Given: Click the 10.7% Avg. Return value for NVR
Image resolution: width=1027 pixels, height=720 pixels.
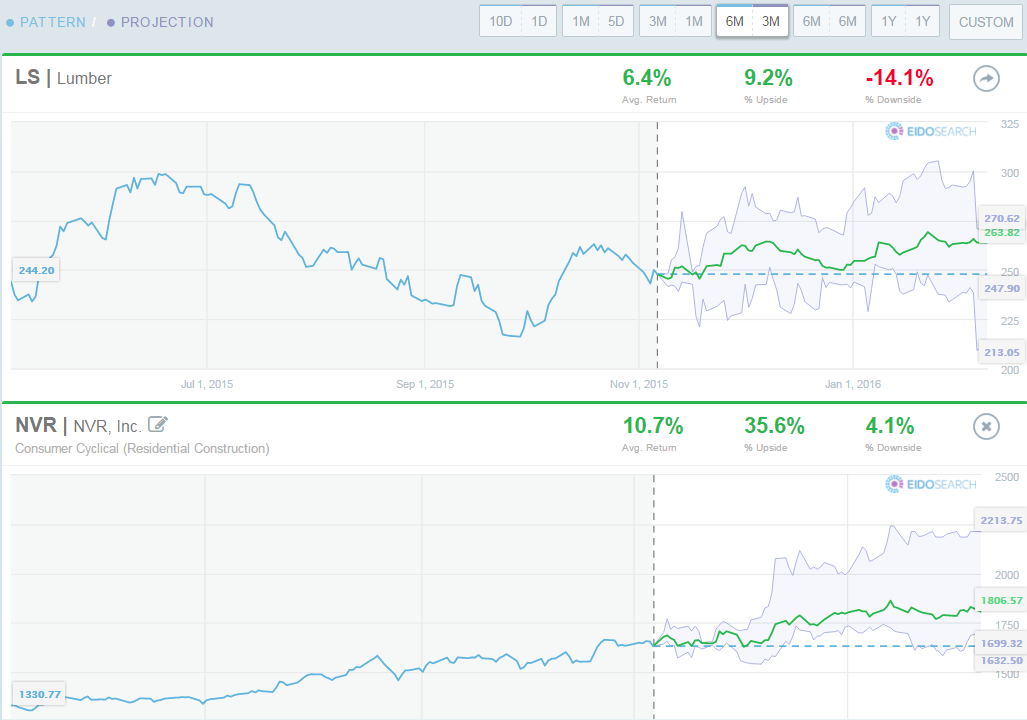Looking at the screenshot, I should pyautogui.click(x=652, y=426).
